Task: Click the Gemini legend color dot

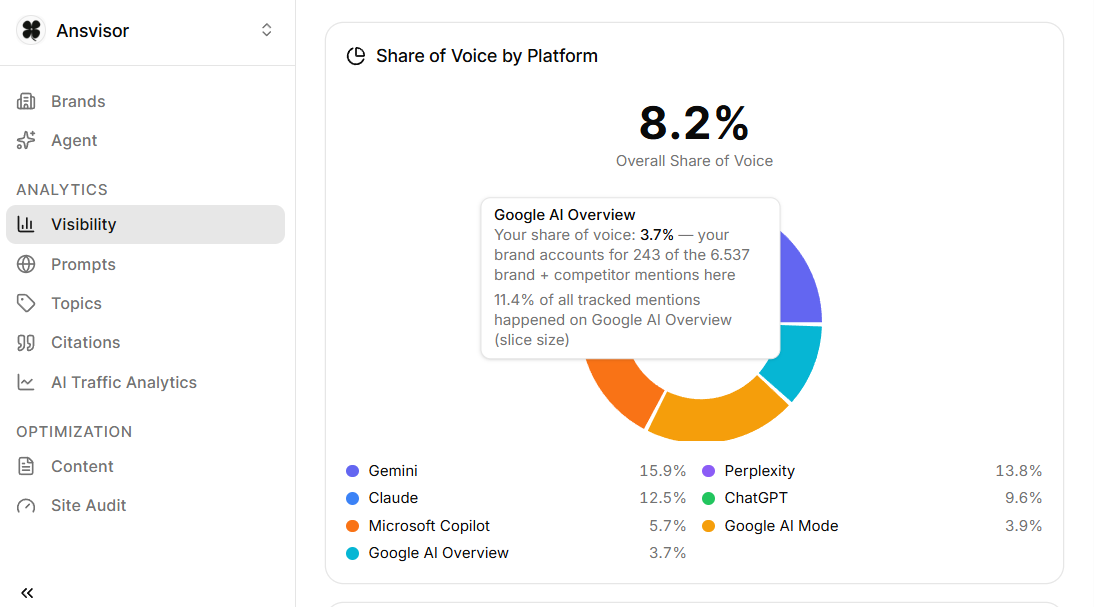Action: 352,471
